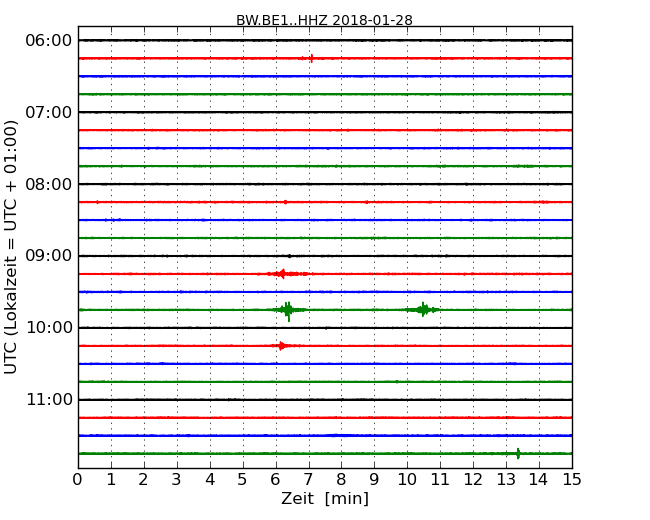Click the 'UTC (Lokalzeit = UTC + 01:00)' axis label
The image size is (650, 520).
(x=11, y=247)
